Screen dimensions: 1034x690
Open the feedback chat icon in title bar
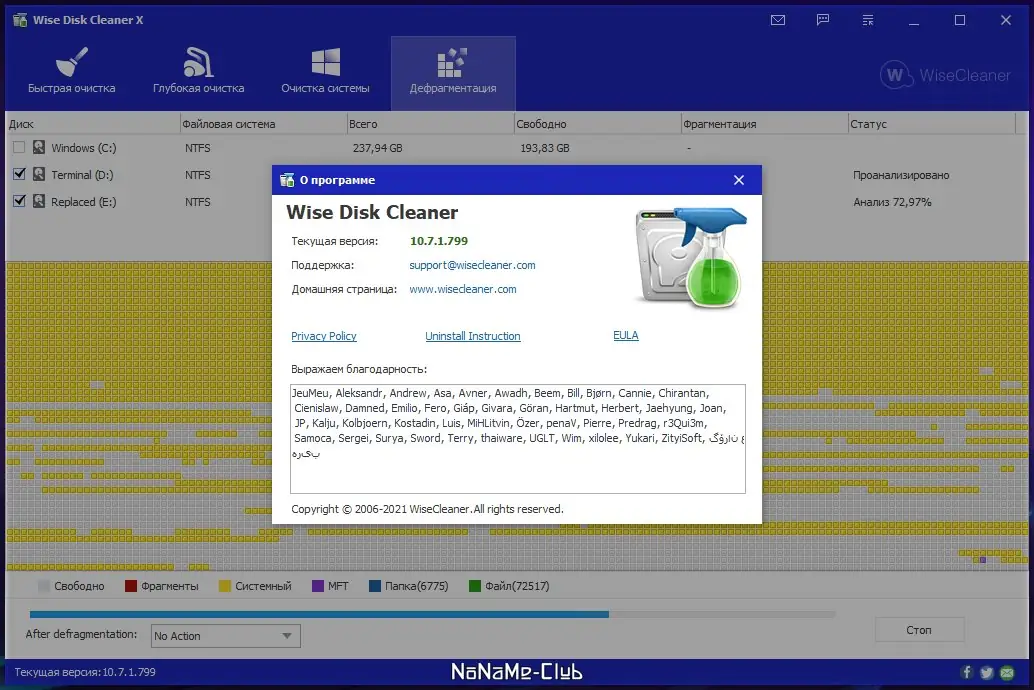click(822, 20)
